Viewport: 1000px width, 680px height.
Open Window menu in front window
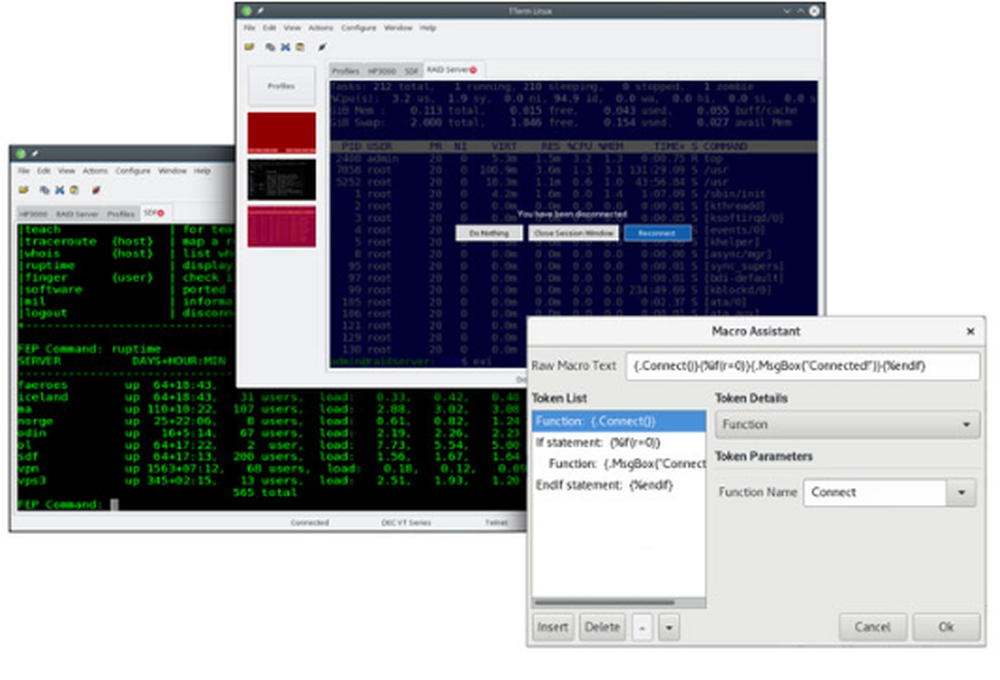(x=398, y=28)
